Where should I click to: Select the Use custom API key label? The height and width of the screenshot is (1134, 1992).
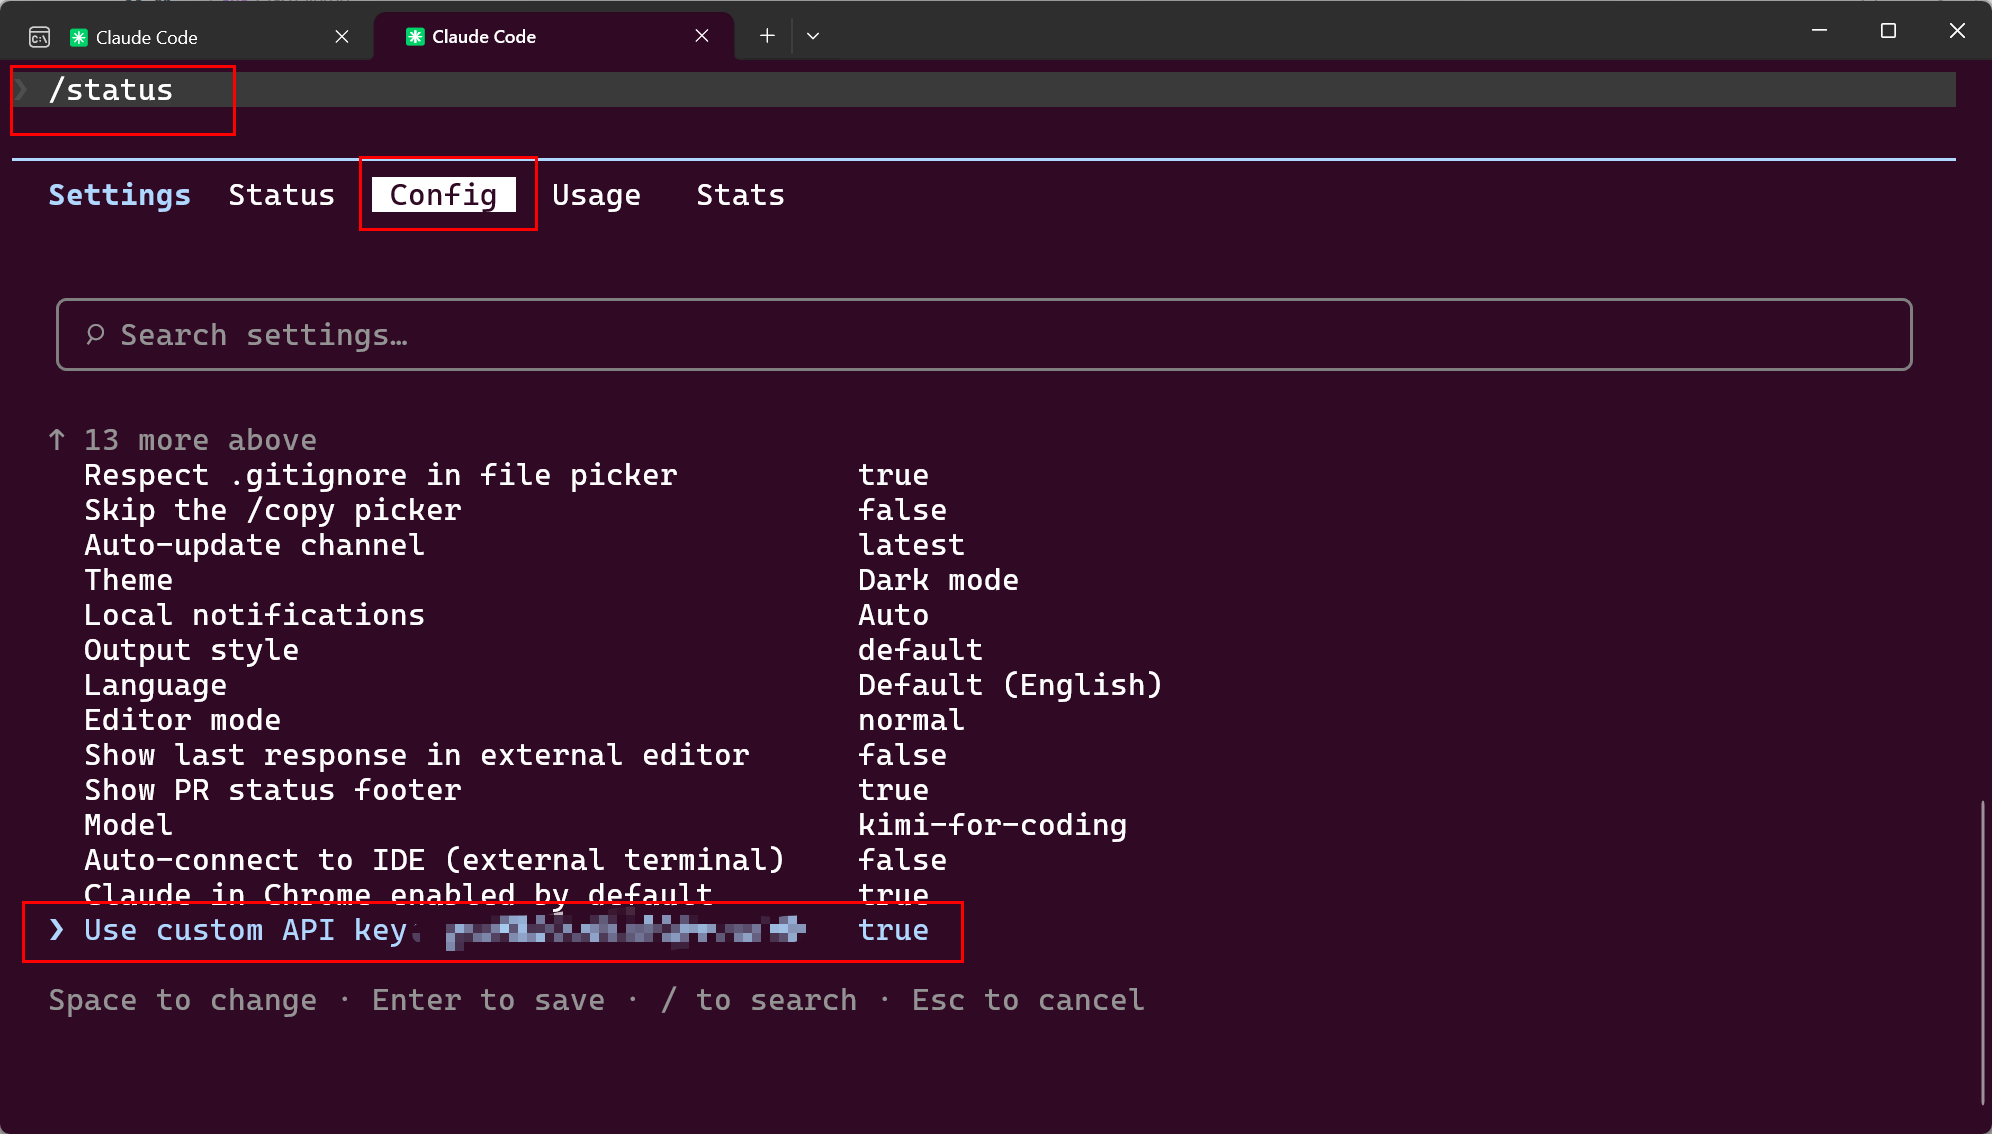(246, 930)
